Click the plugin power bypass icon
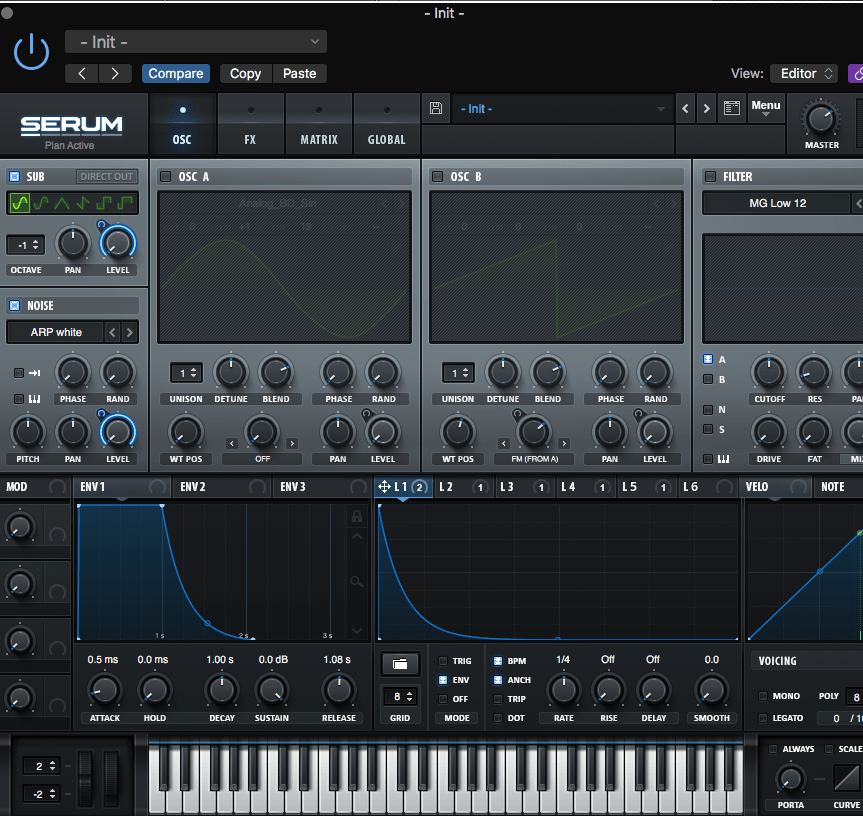This screenshot has height=816, width=863. [31, 50]
